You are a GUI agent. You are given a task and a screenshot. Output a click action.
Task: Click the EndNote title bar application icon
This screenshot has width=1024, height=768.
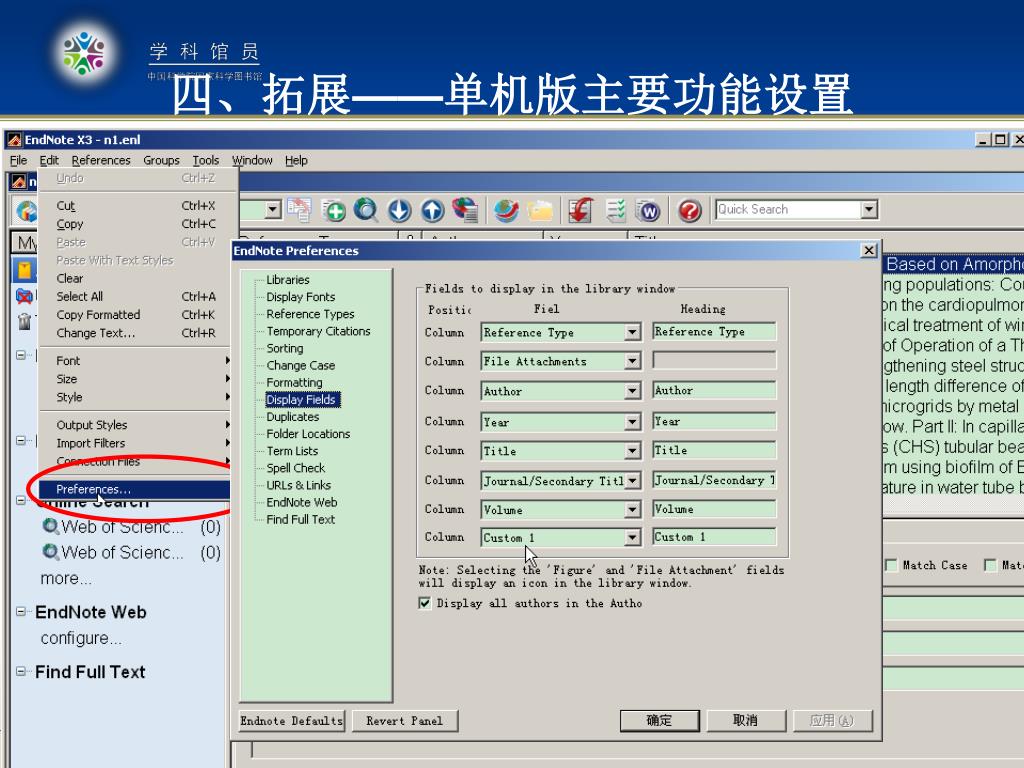click(14, 140)
